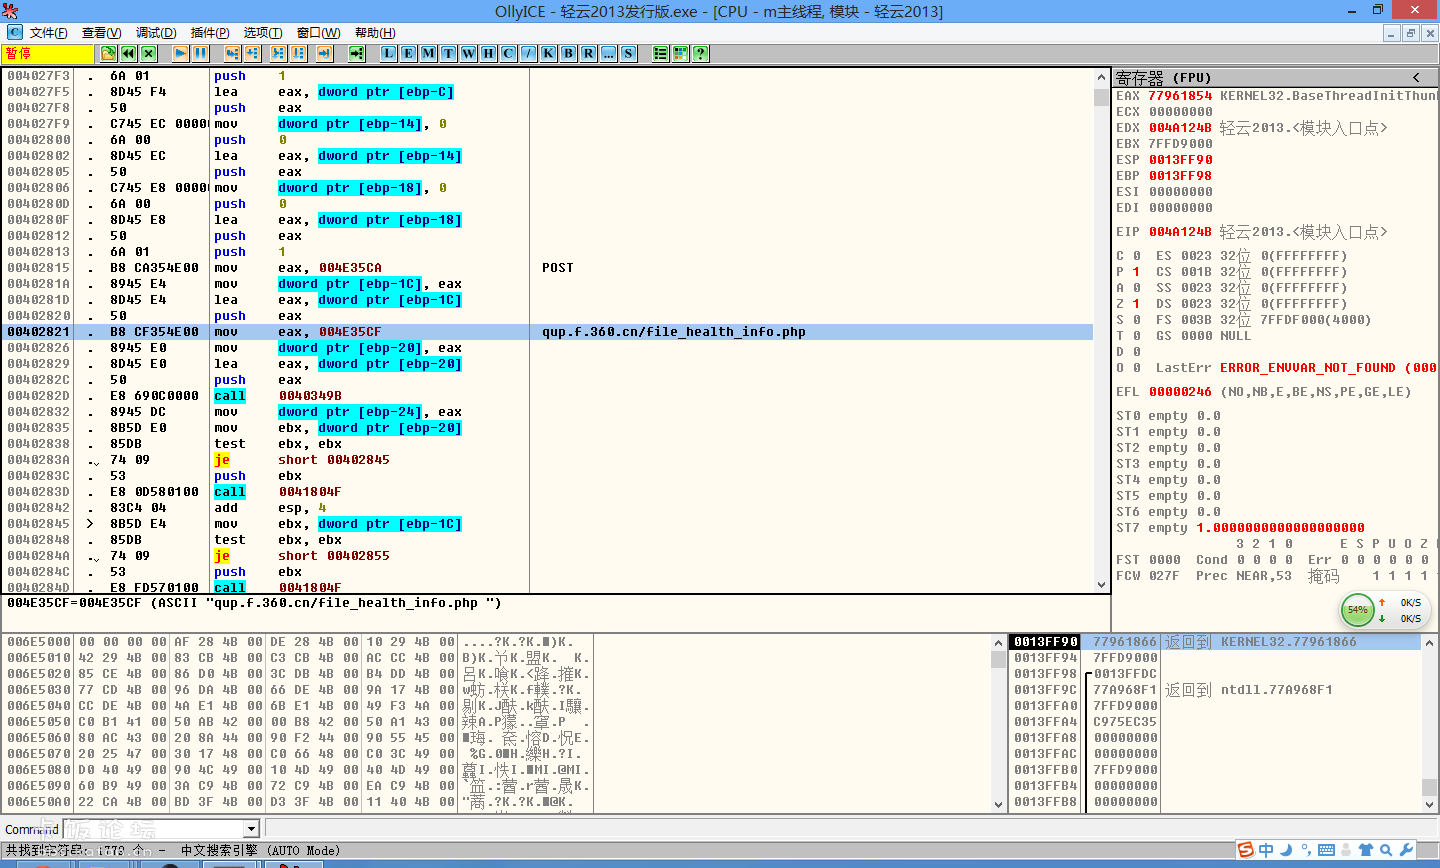Click hex dump scrollbar down arrow
Screen dimensions: 1440x868
998,803
